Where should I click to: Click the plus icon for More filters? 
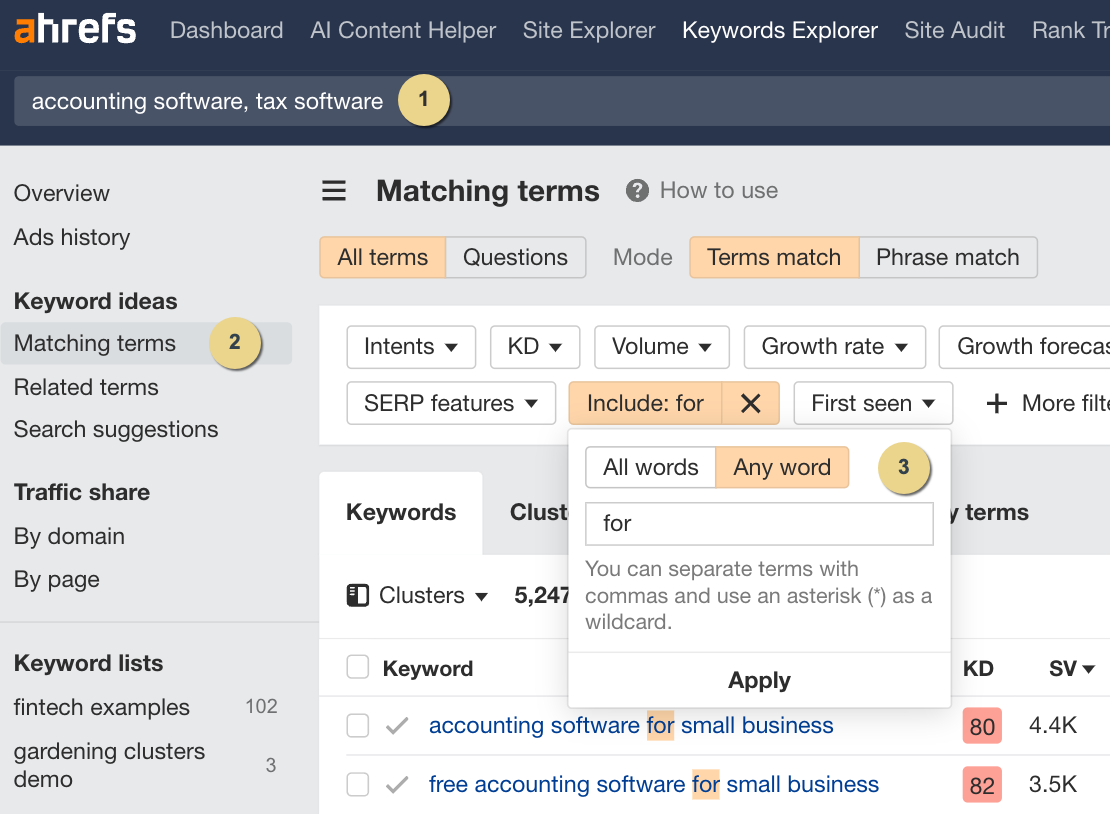click(997, 403)
